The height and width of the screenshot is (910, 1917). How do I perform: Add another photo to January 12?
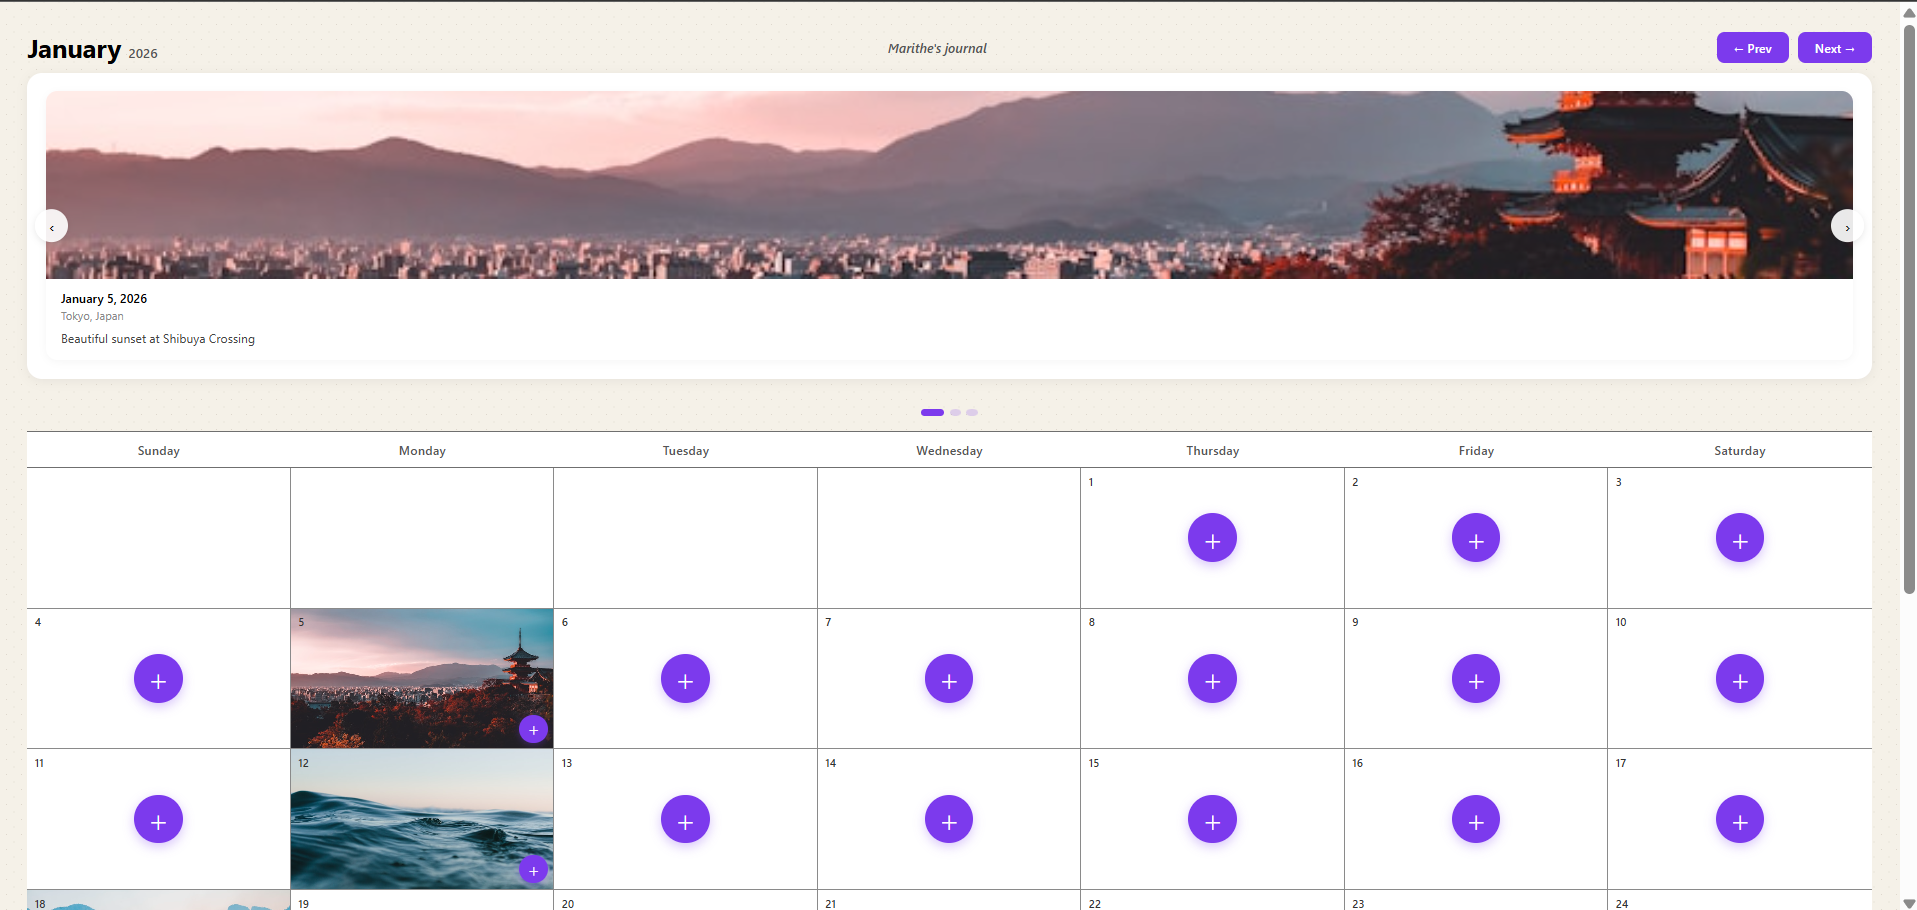[x=534, y=871]
